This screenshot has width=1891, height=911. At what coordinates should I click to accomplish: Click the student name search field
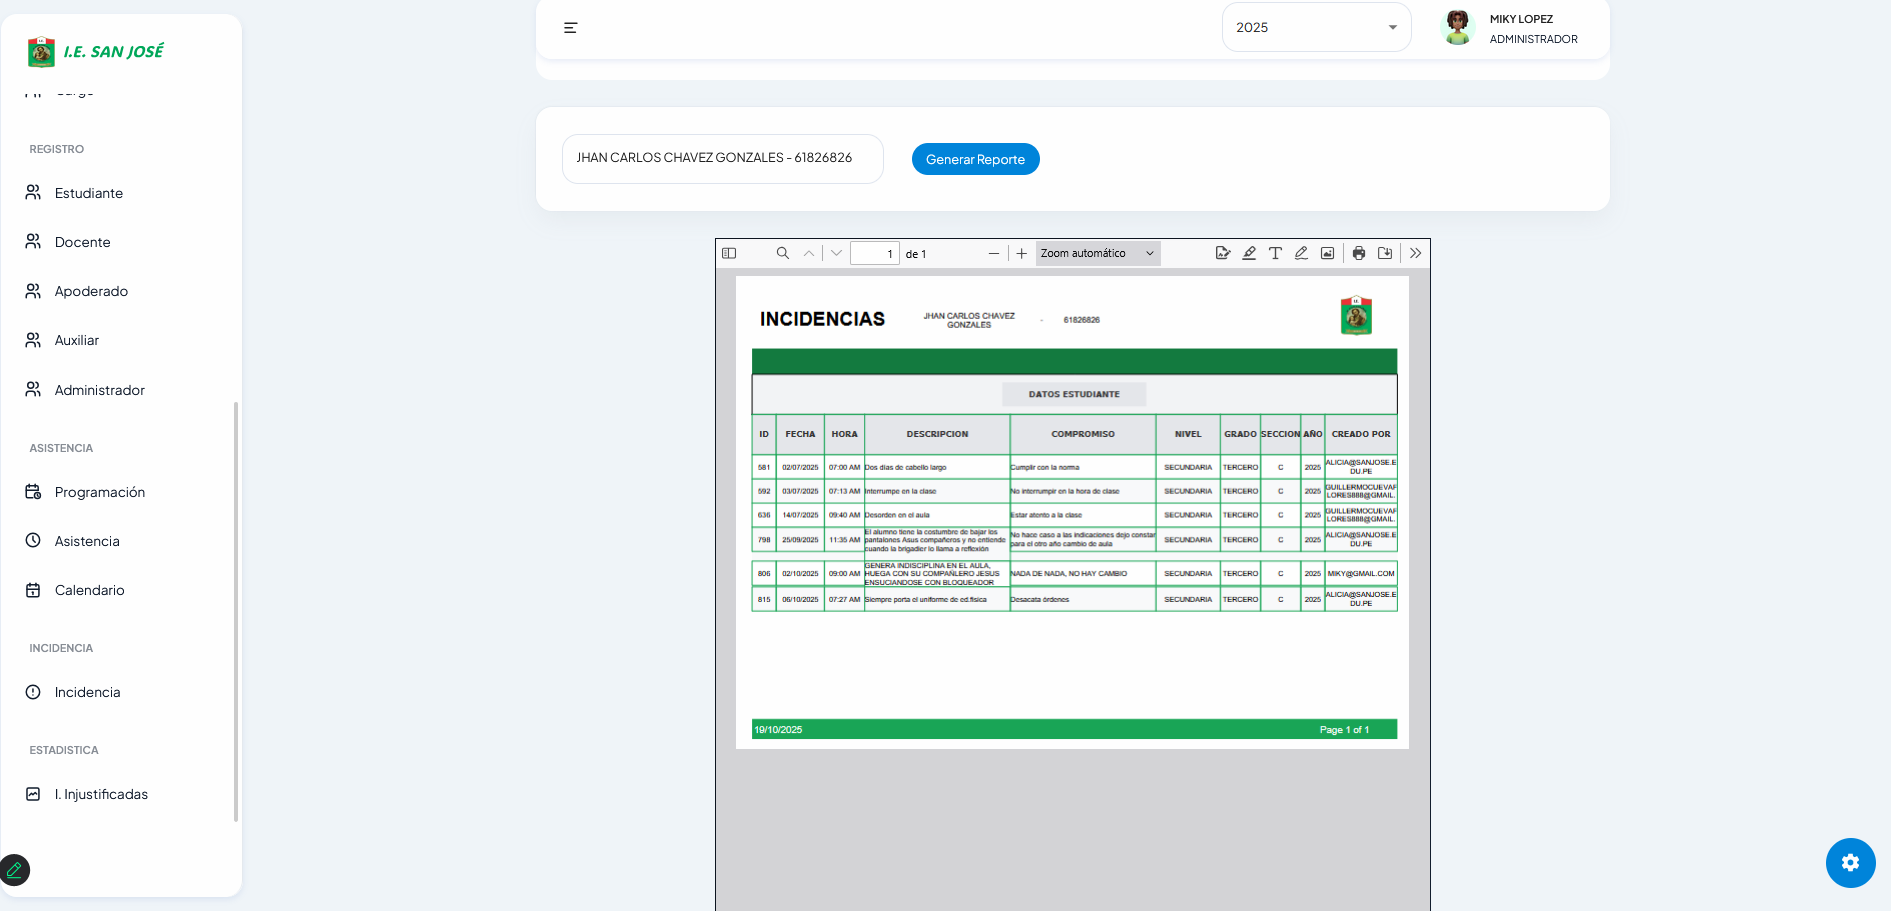(x=722, y=159)
